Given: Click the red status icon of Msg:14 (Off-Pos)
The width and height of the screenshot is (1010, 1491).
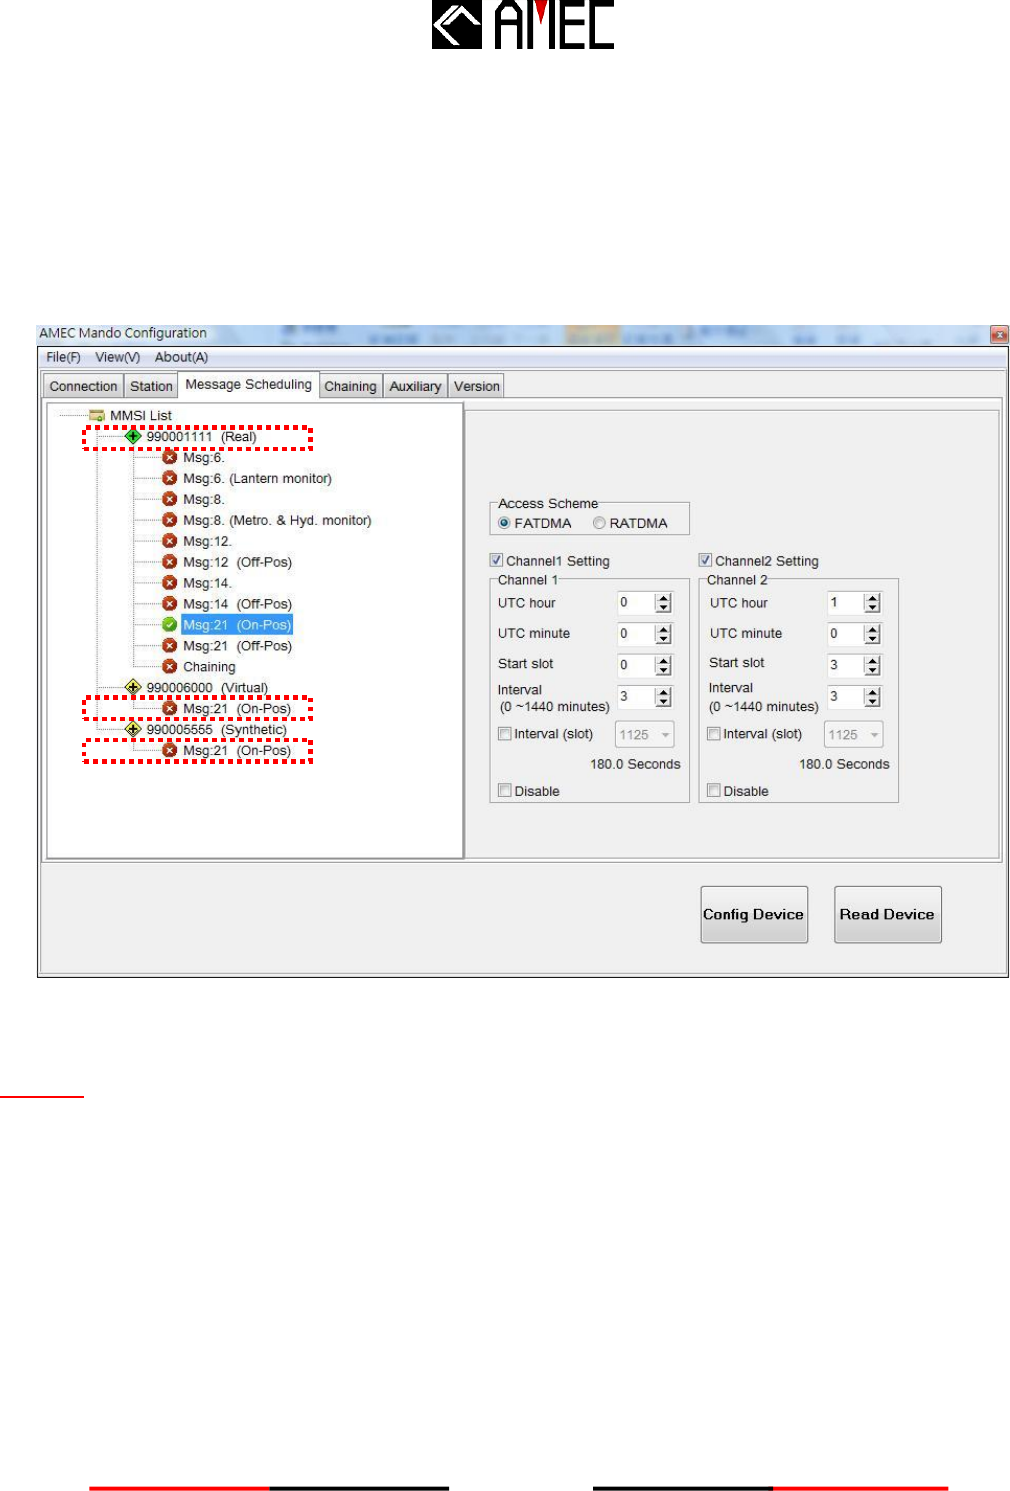Looking at the screenshot, I should [170, 604].
